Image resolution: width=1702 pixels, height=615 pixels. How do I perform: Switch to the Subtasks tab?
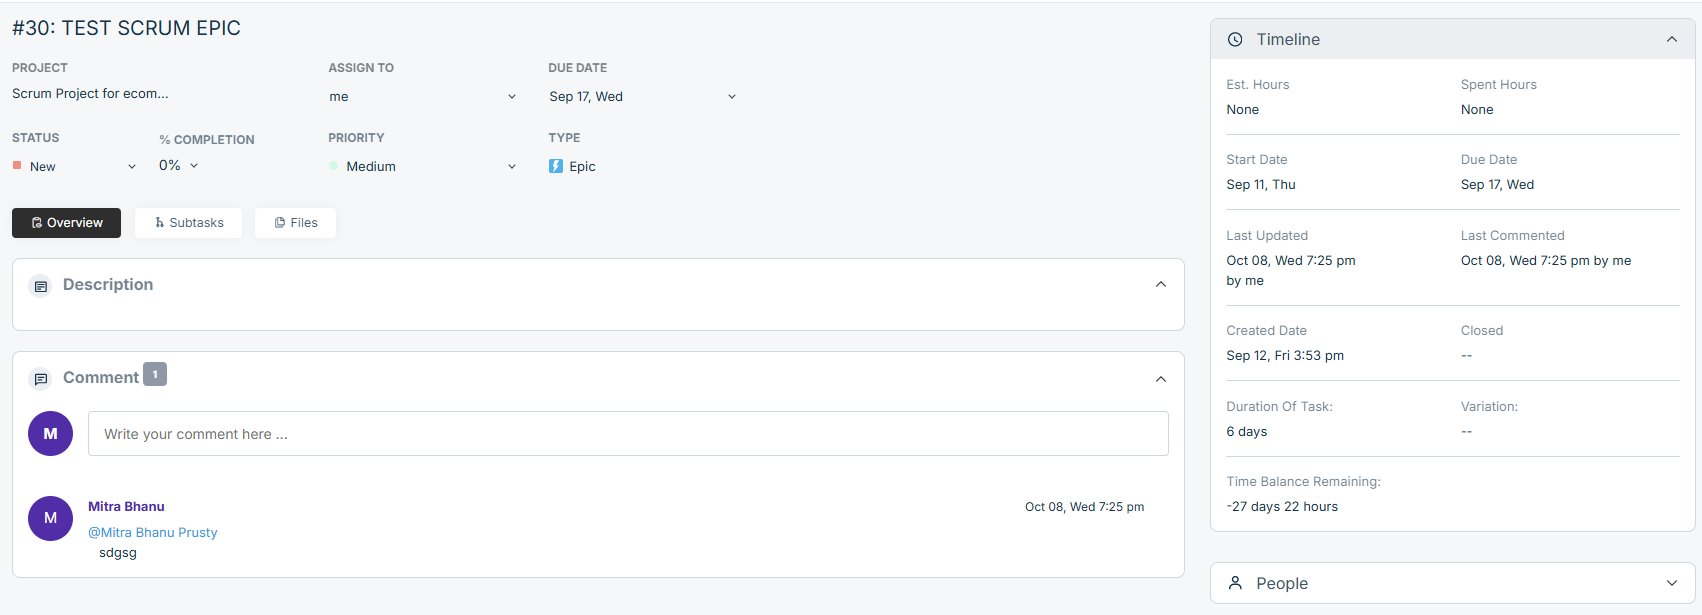[x=189, y=223]
